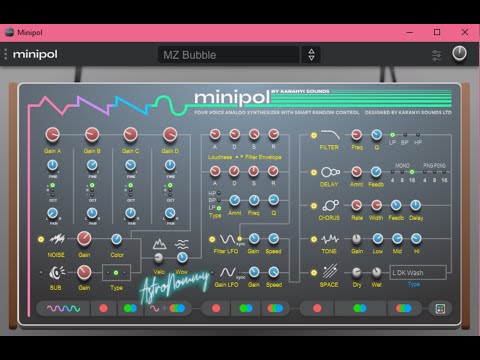Click the Velo mountain icon

click(159, 244)
